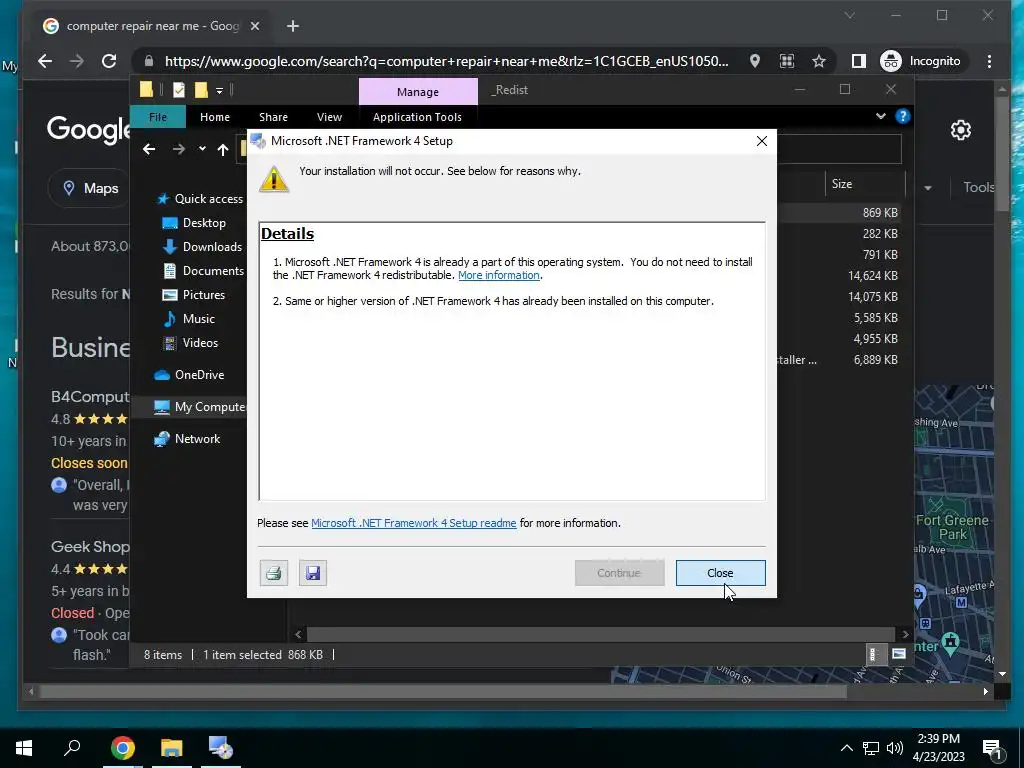This screenshot has width=1024, height=768.
Task: Select Network in the navigation pane
Action: tap(187, 439)
